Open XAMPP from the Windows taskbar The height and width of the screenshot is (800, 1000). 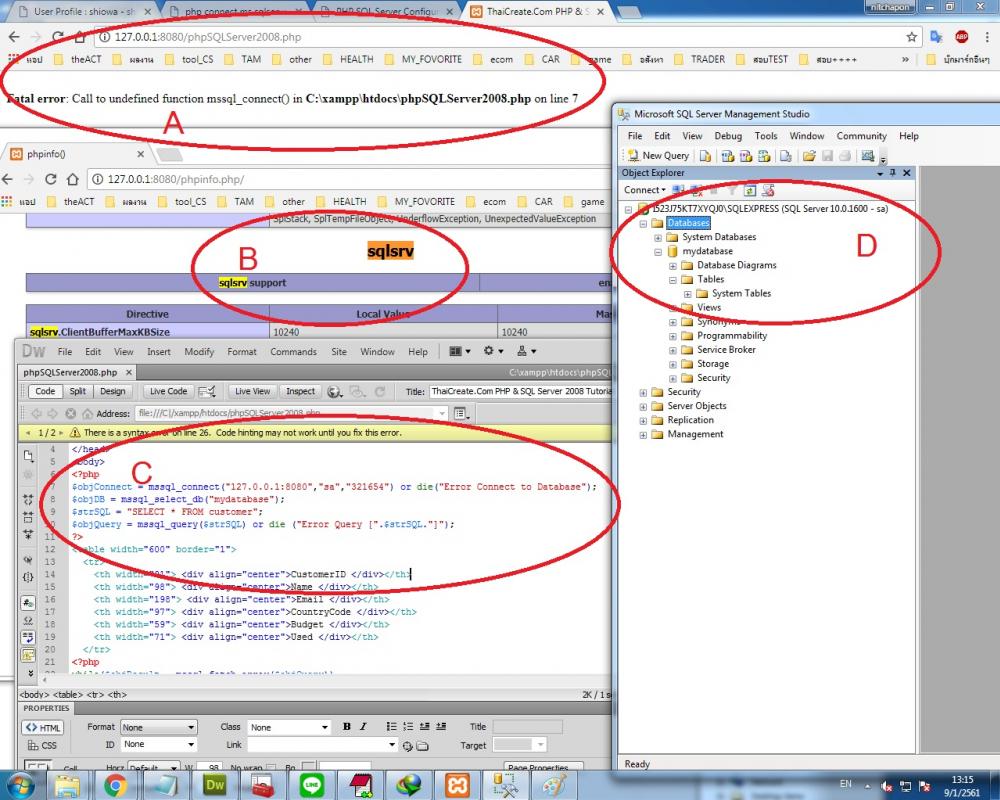pyautogui.click(x=457, y=786)
